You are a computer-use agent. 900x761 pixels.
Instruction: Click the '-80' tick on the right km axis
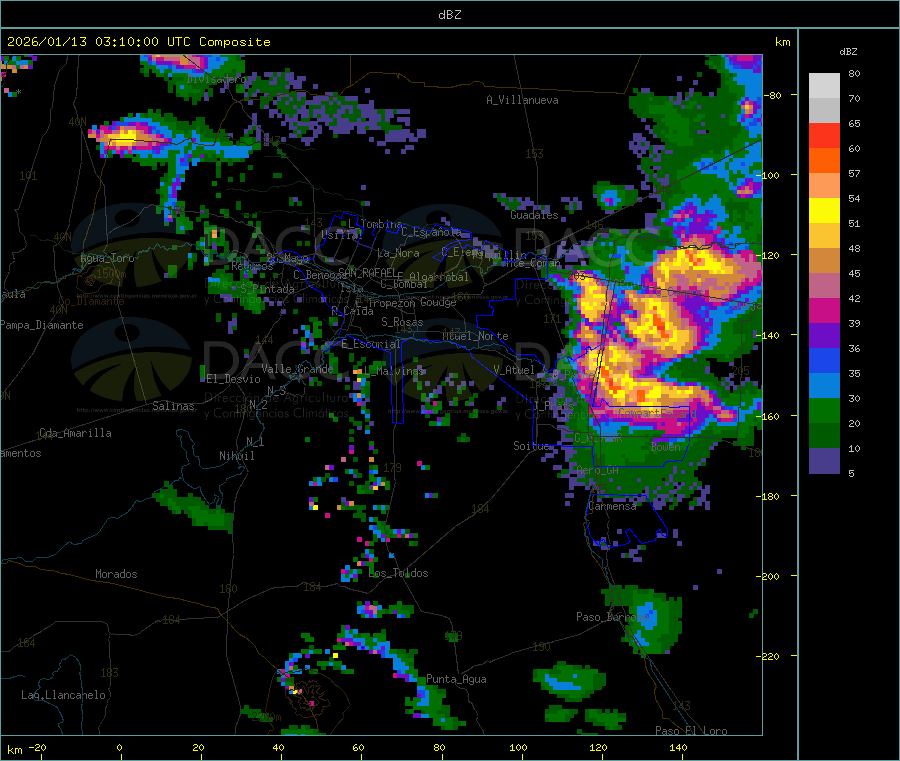tap(773, 95)
